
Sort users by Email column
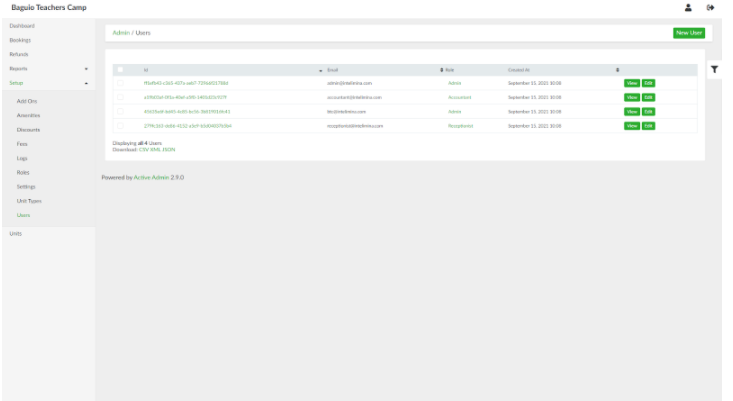pyautogui.click(x=333, y=70)
